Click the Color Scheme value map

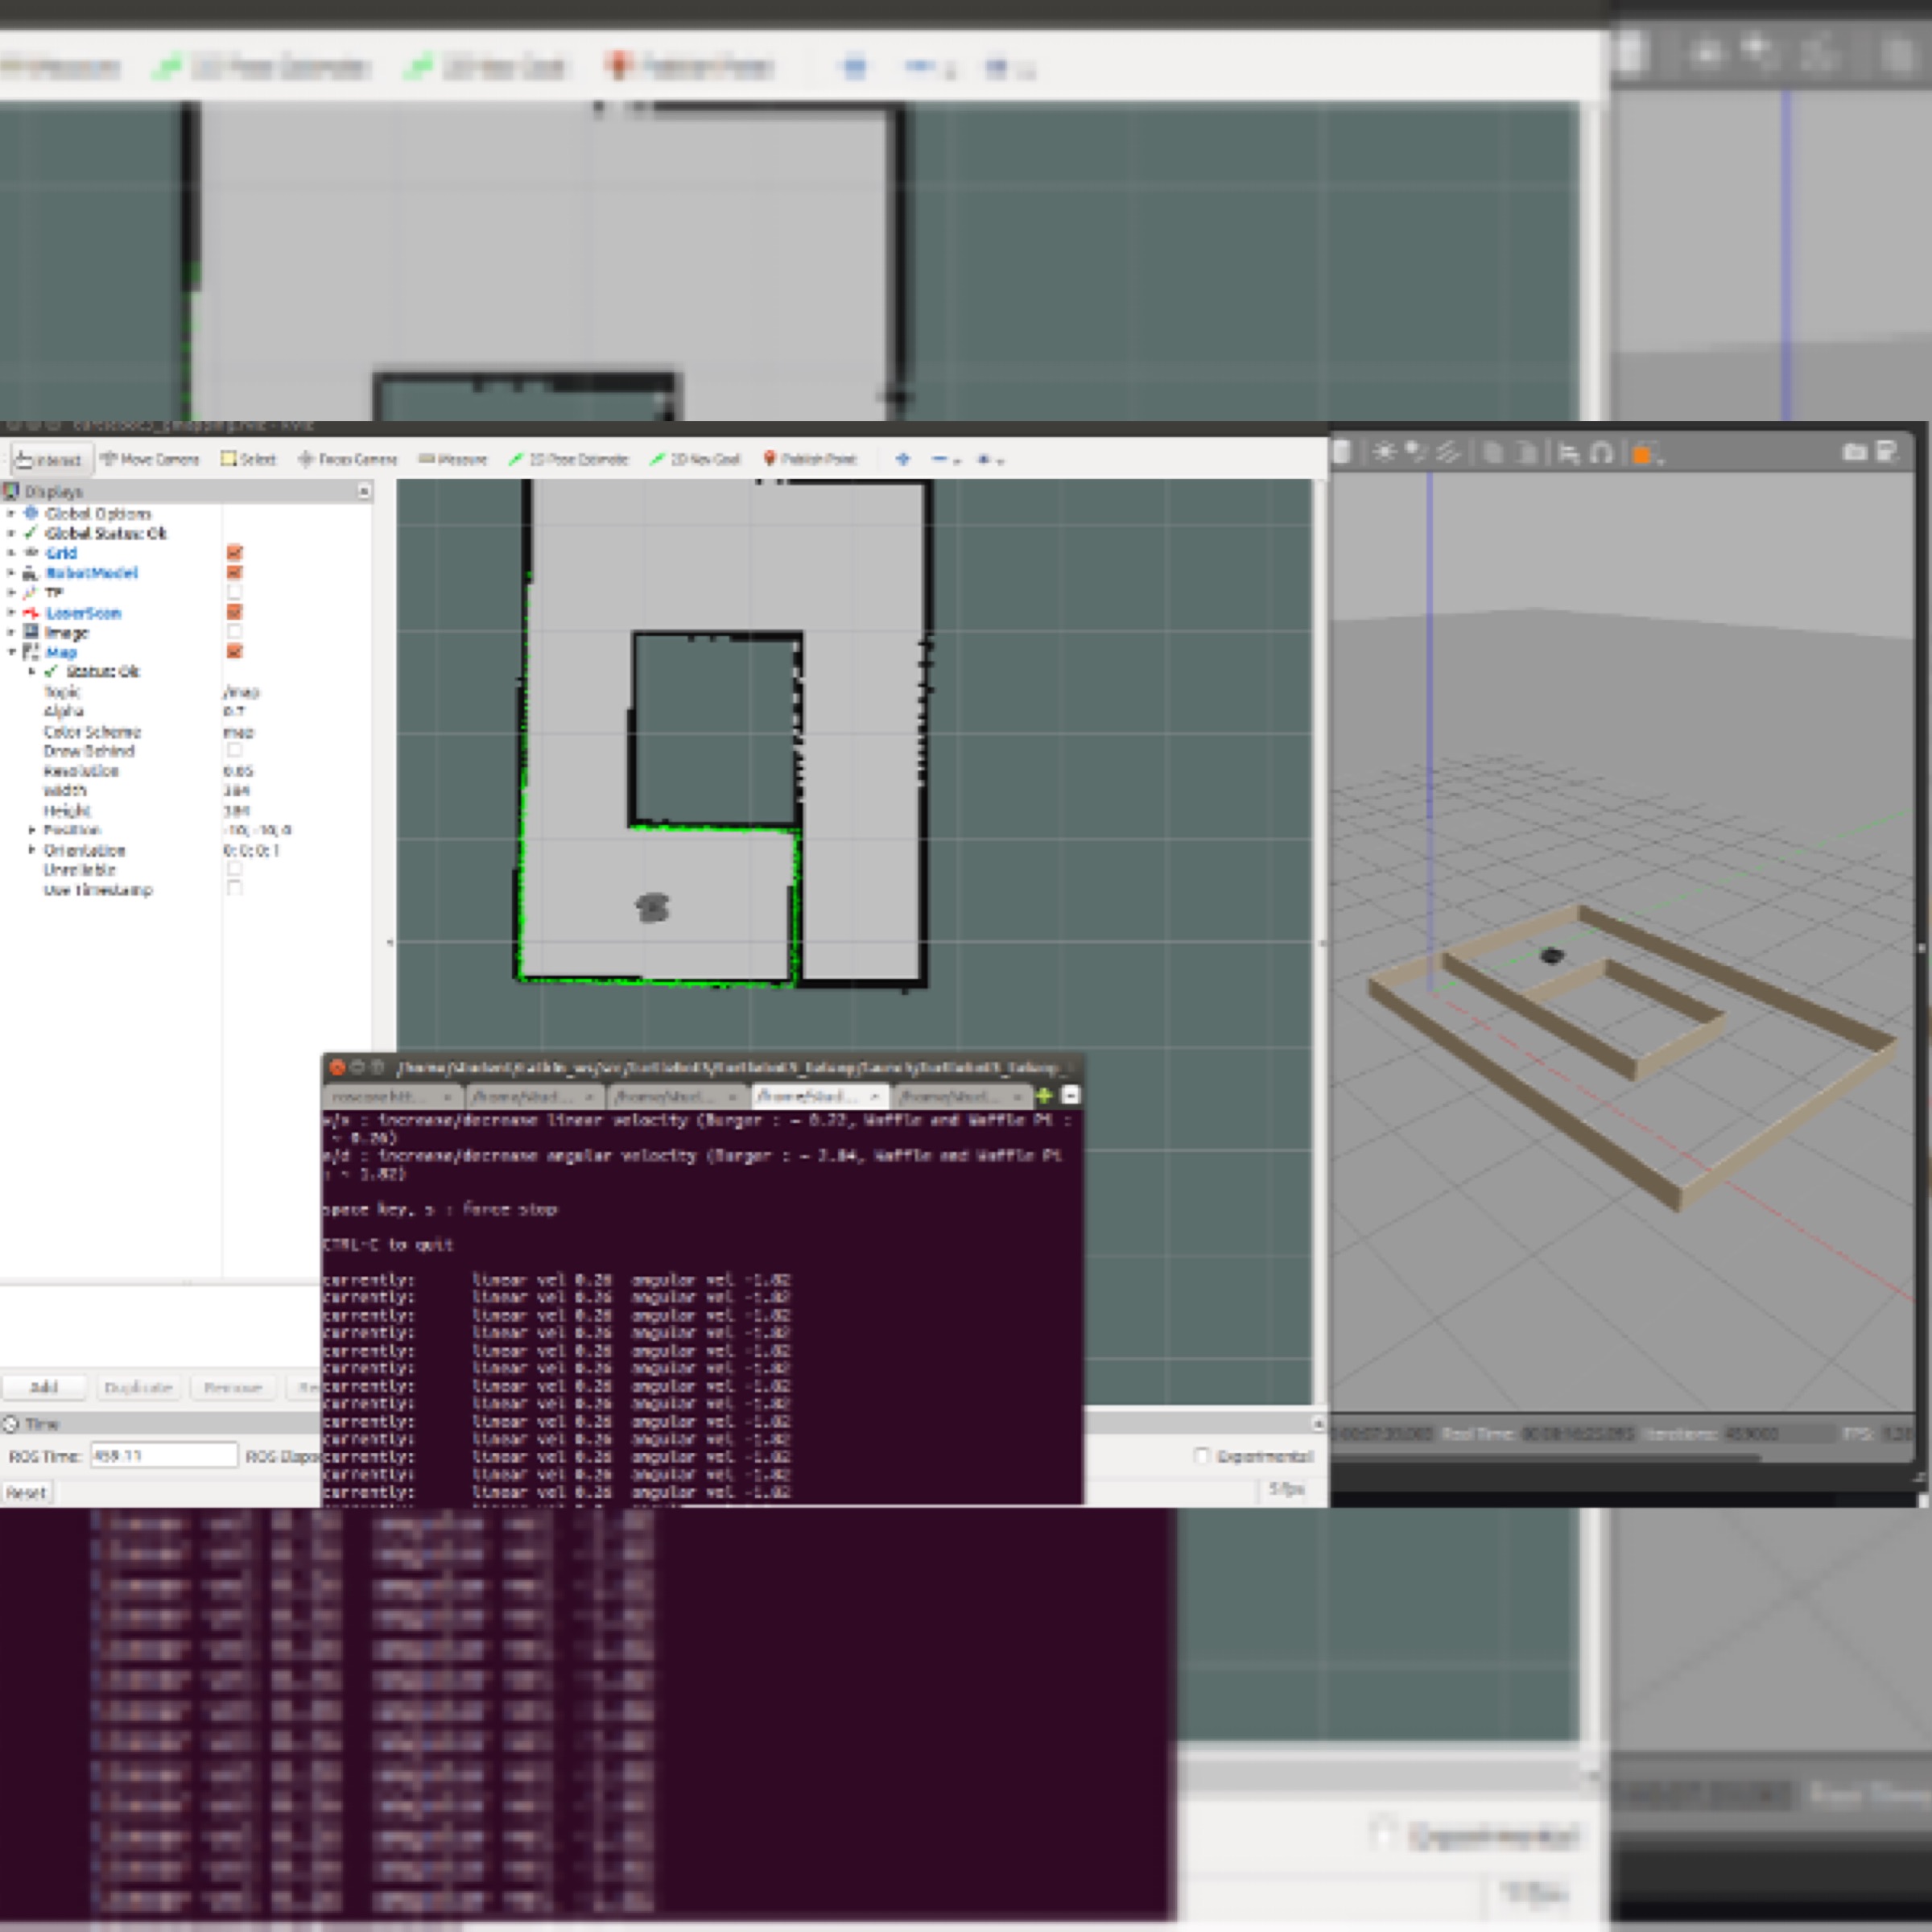click(x=238, y=732)
